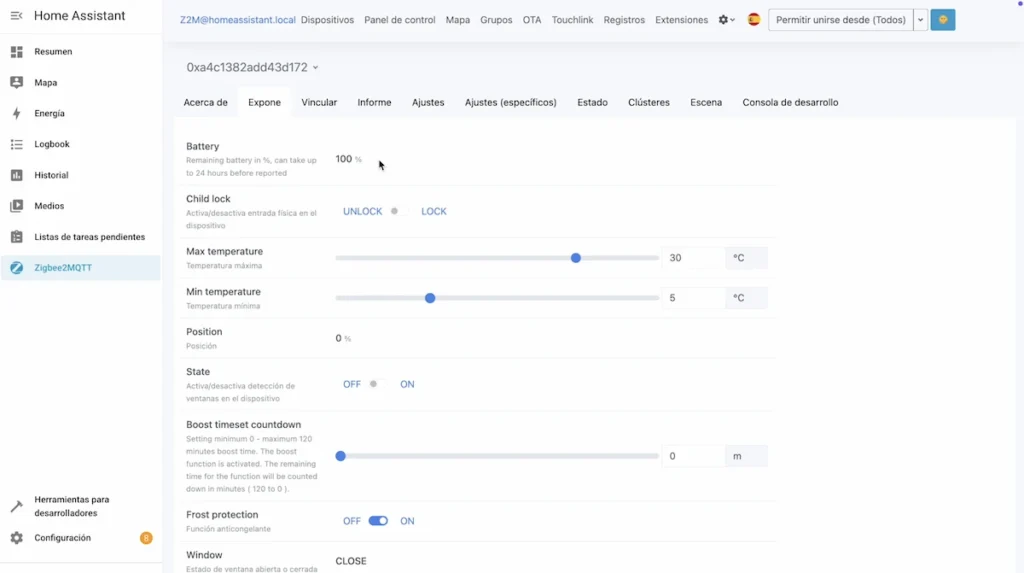Click the Spanish flag language icon
This screenshot has height=573, width=1024.
[754, 20]
